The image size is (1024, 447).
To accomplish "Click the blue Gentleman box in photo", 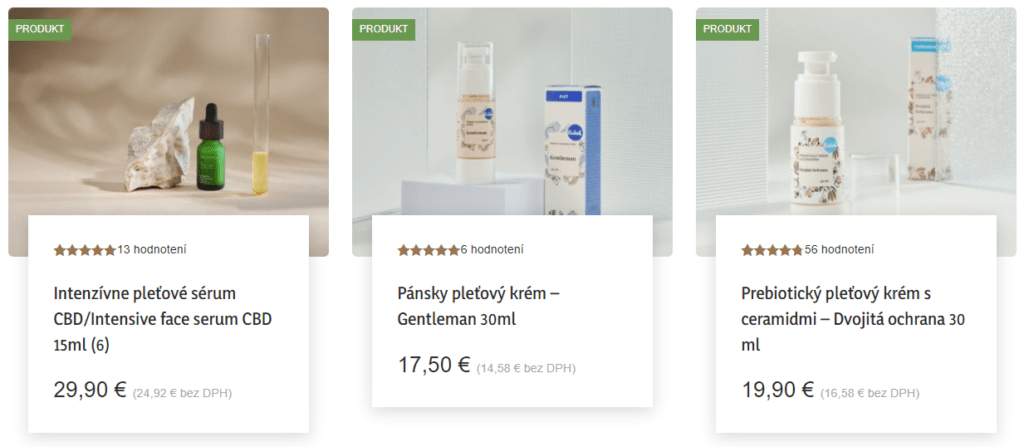I will [x=573, y=150].
